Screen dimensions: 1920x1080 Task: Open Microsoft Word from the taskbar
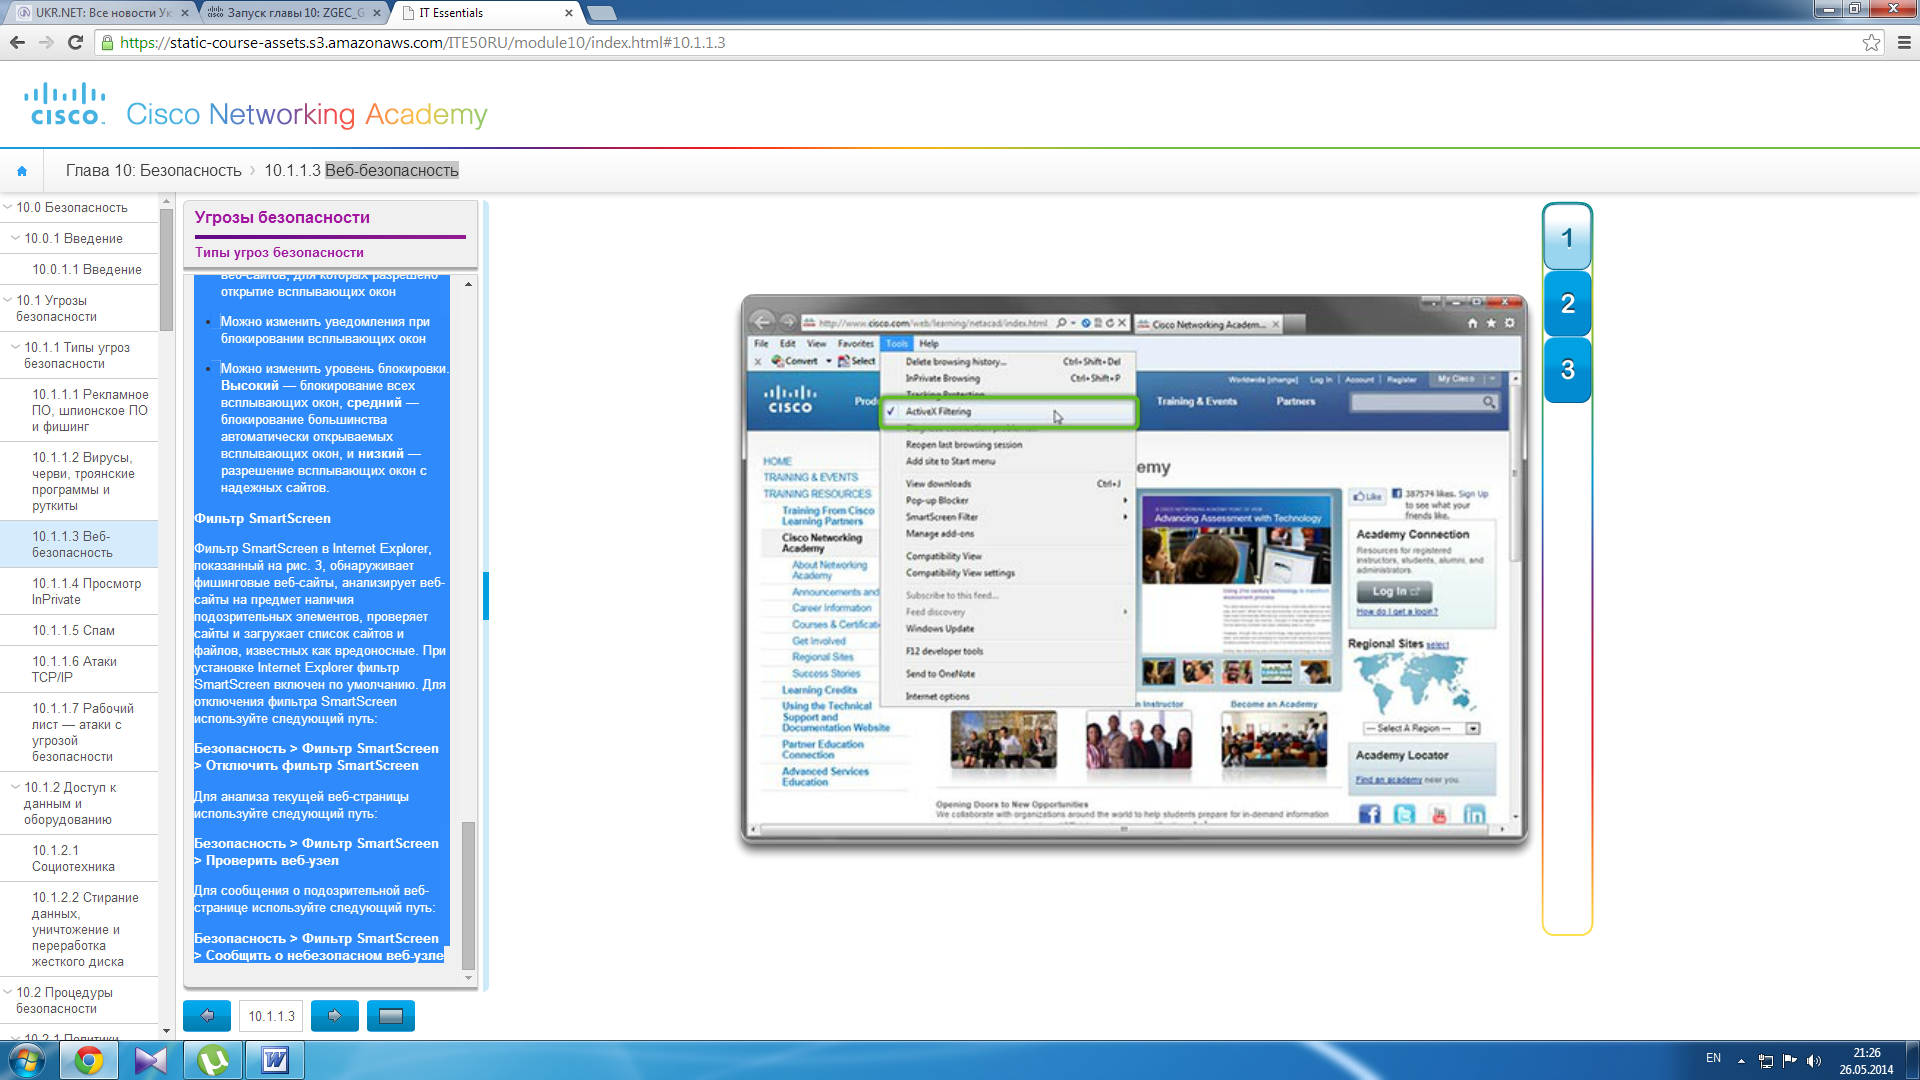point(275,1060)
